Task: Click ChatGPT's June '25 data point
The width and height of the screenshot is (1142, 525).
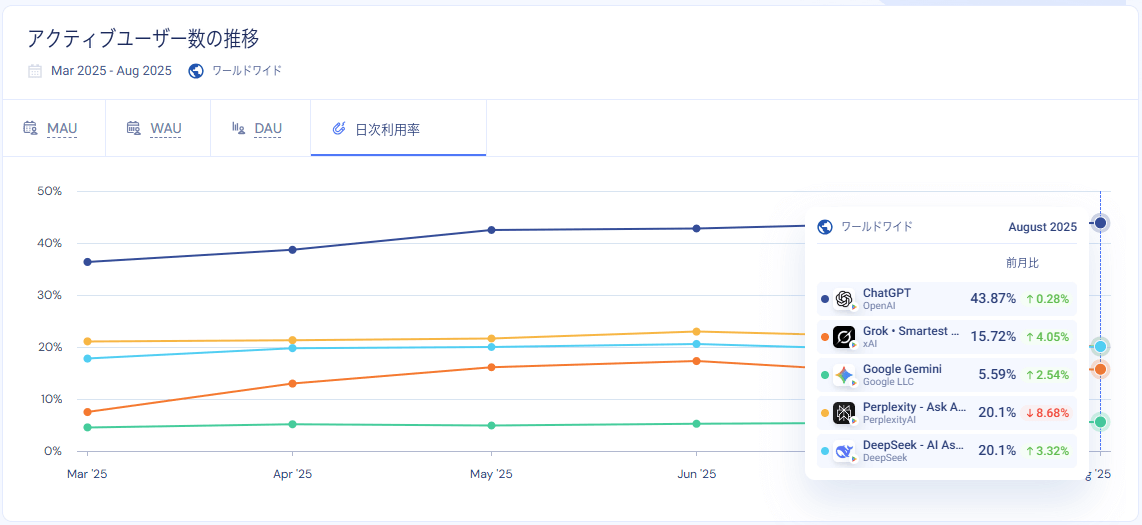Action: pyautogui.click(x=696, y=229)
